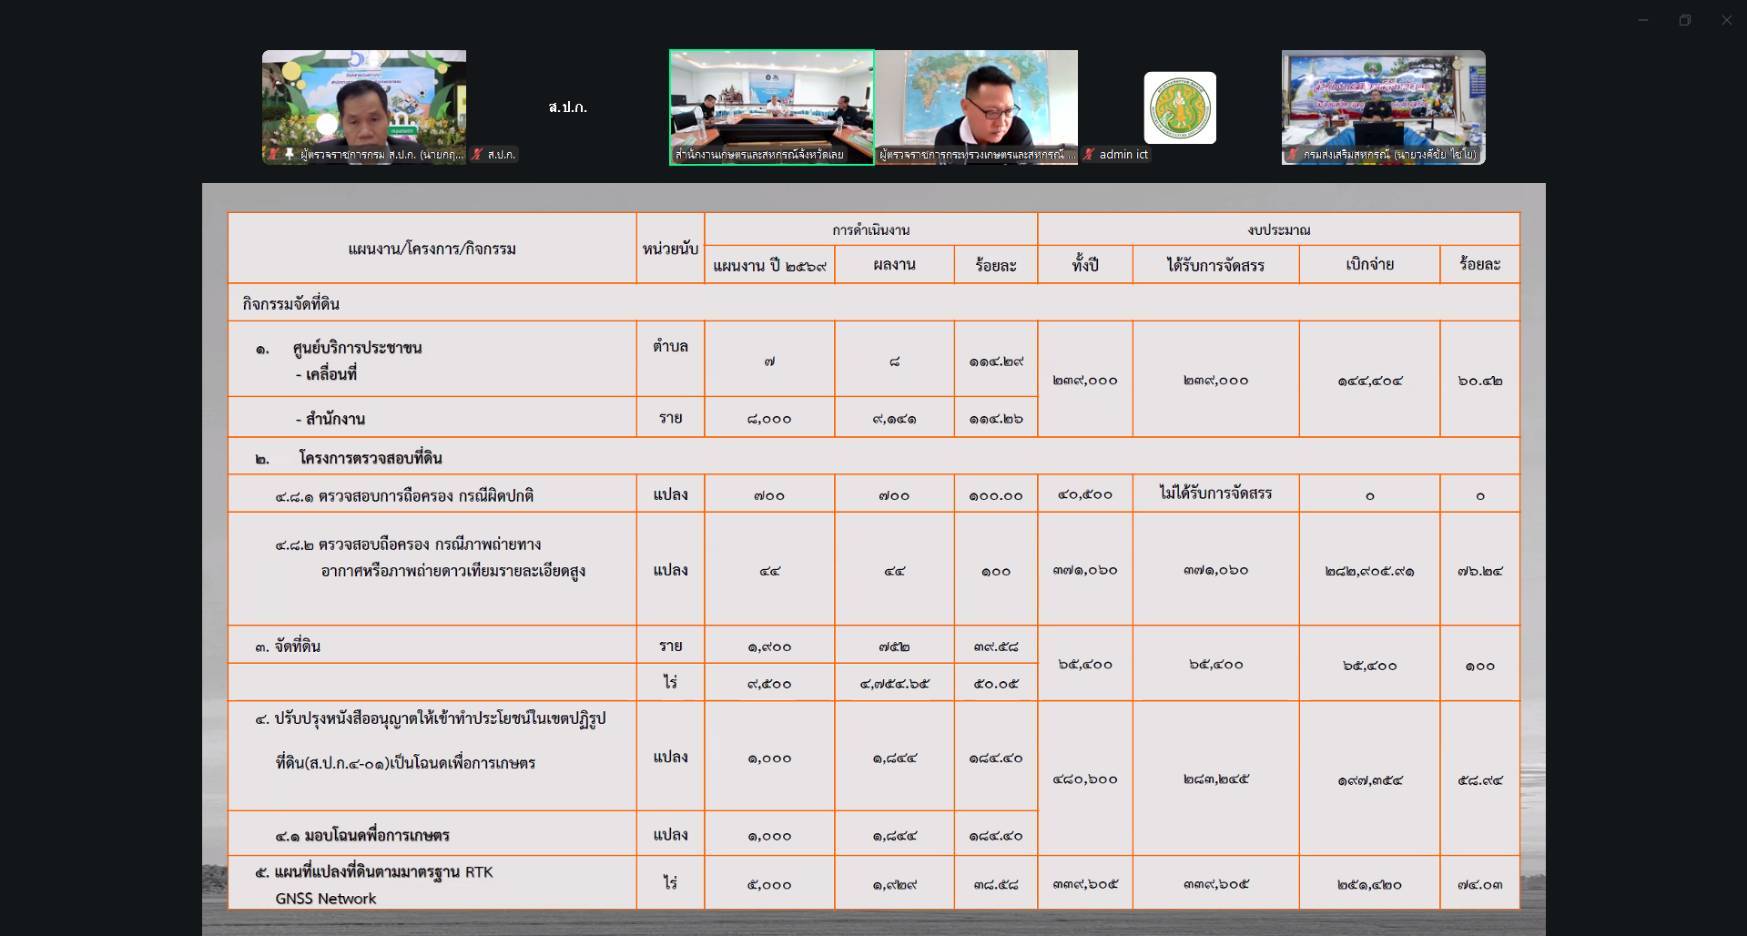Click the ๔๘๐,๖๐๐ budget cell

[x=1085, y=778]
